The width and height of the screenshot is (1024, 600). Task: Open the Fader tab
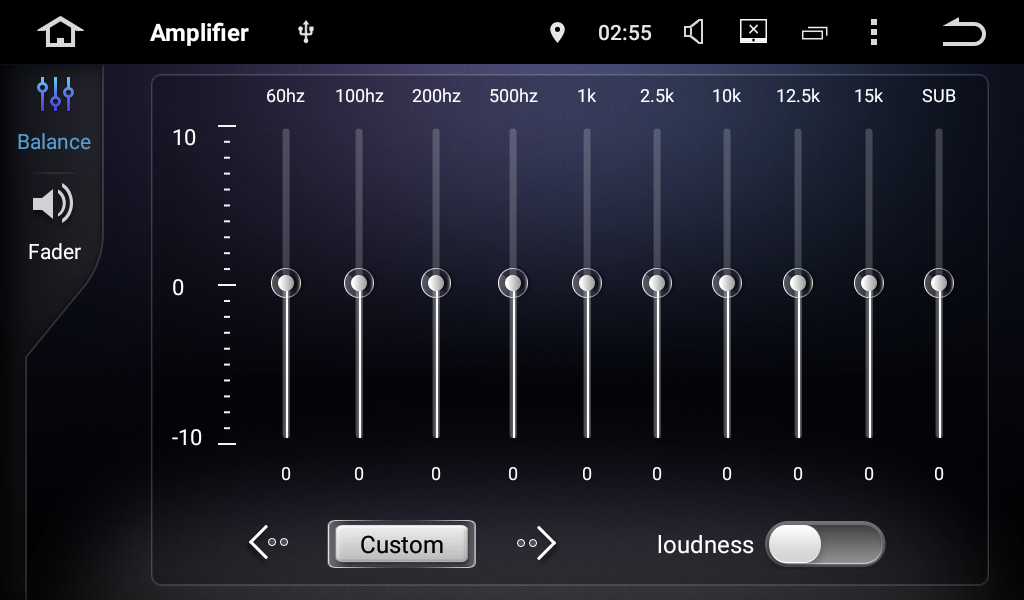click(54, 224)
